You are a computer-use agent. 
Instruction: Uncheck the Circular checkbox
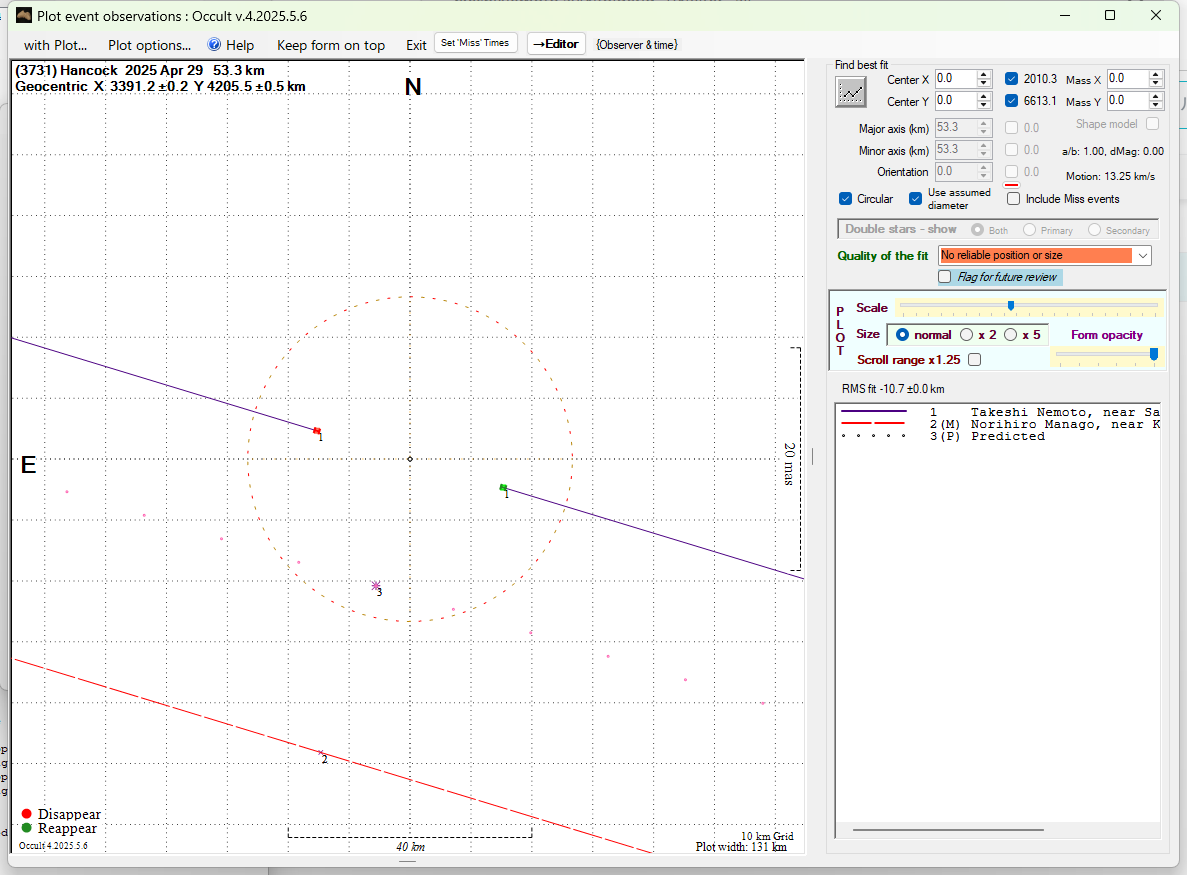point(846,199)
